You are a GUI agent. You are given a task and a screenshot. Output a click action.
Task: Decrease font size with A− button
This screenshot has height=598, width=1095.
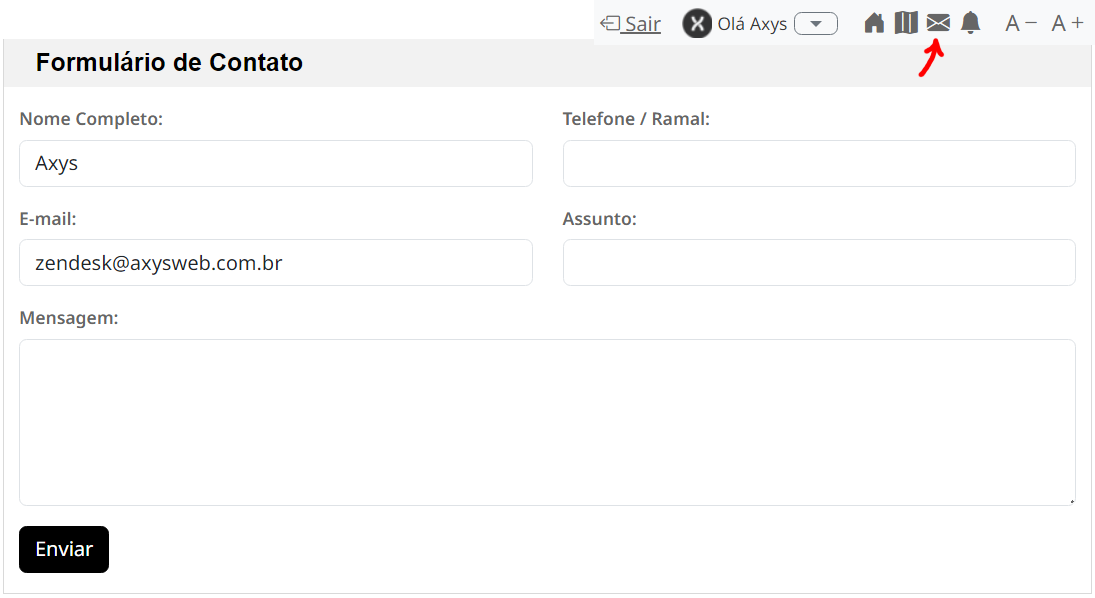[1021, 24]
